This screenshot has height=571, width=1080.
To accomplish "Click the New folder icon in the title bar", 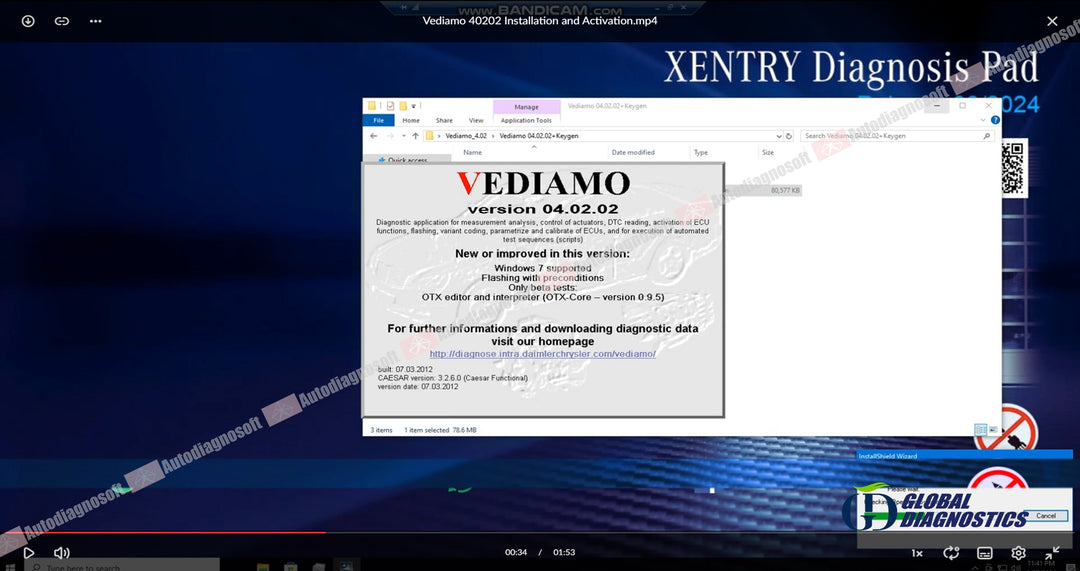I will point(403,106).
